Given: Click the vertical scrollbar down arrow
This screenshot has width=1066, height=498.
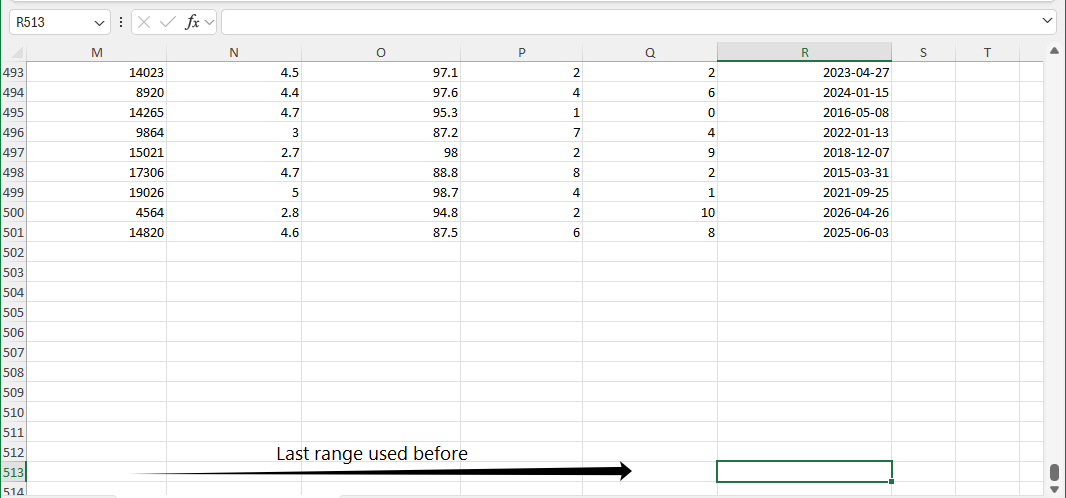Looking at the screenshot, I should (1054, 489).
